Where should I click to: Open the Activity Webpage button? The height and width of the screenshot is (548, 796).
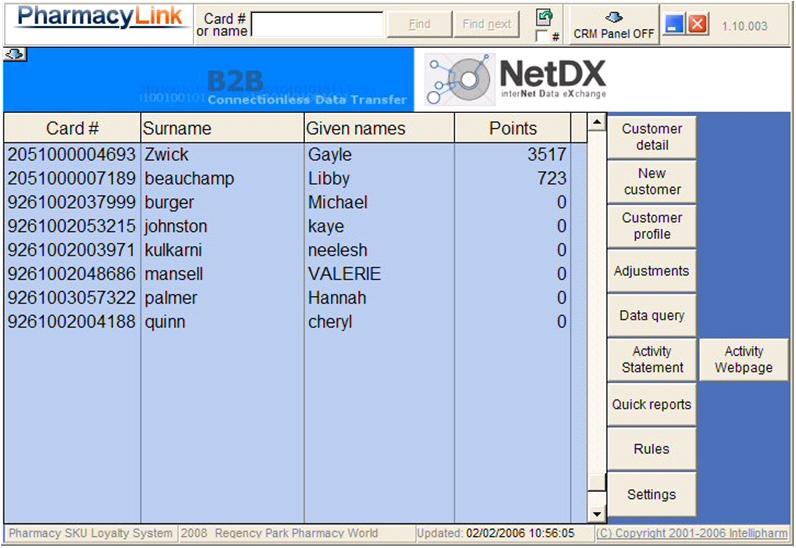click(743, 360)
